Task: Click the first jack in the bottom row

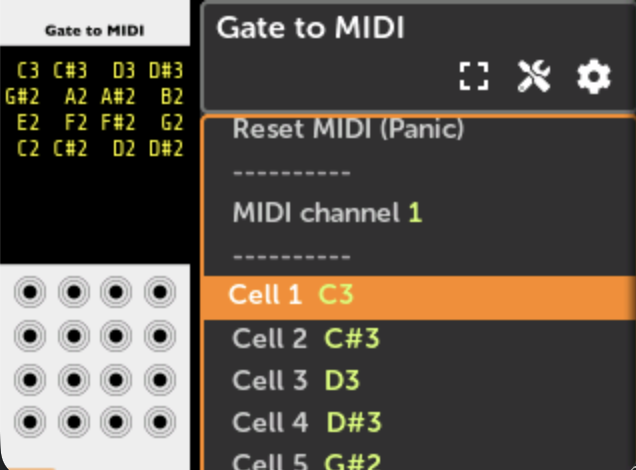Action: (x=30, y=422)
